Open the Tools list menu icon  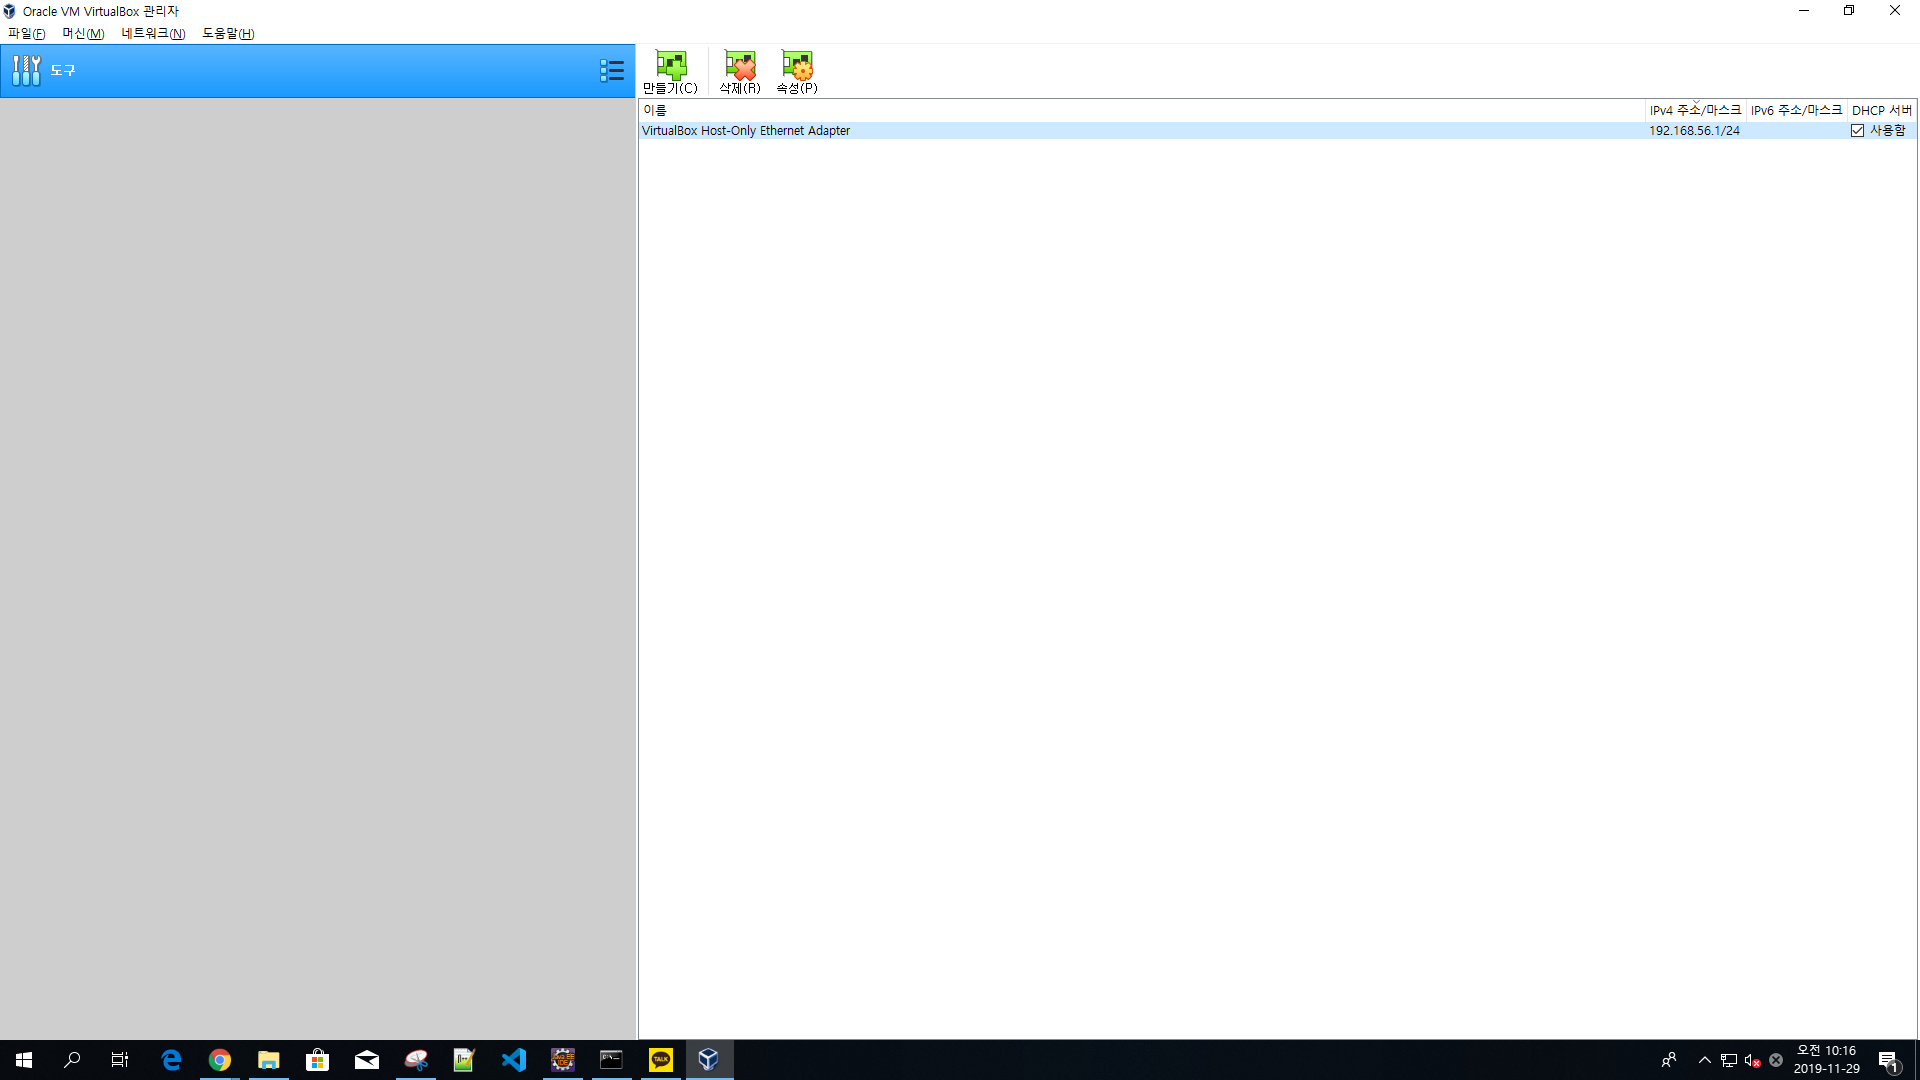[612, 70]
